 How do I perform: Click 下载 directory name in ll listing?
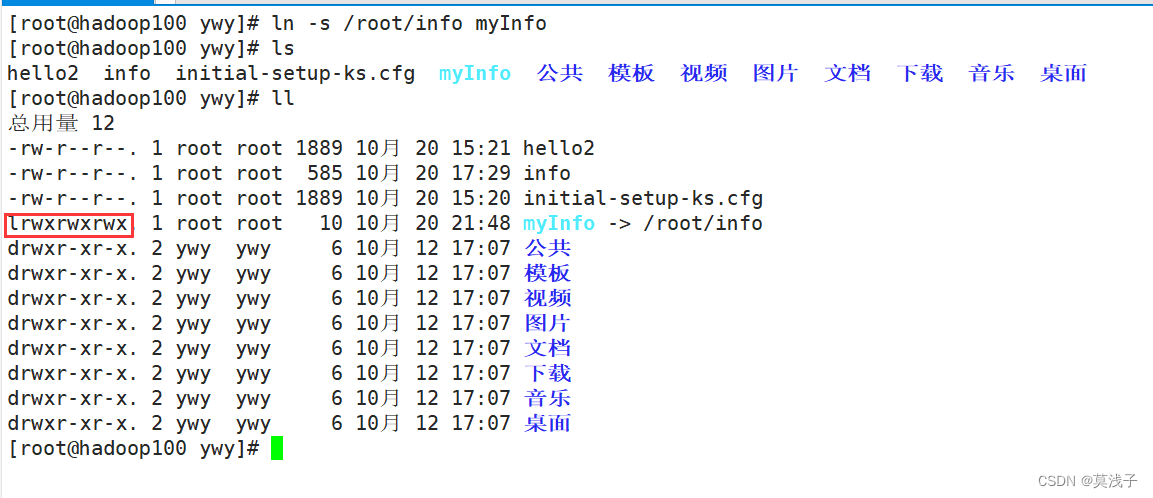tap(548, 373)
